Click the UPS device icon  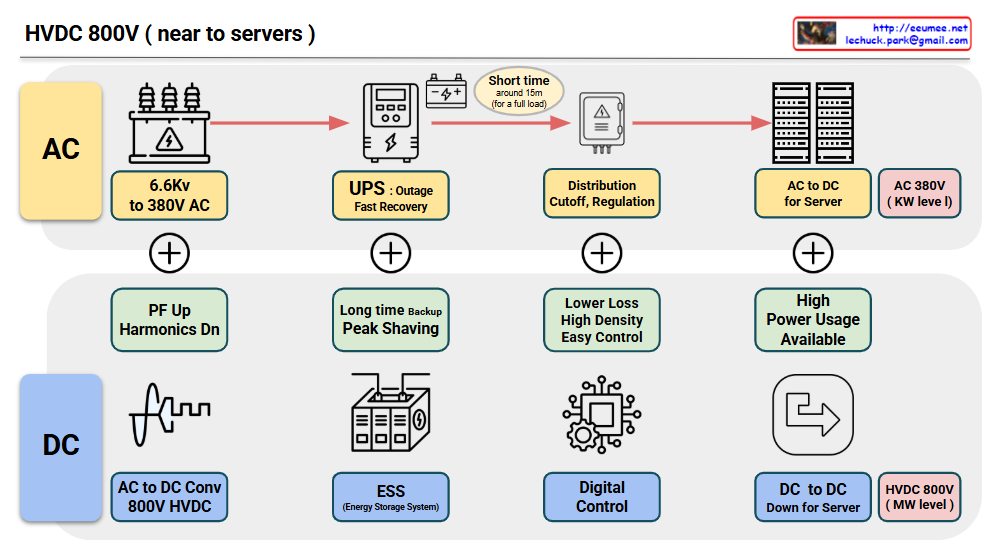(x=391, y=123)
